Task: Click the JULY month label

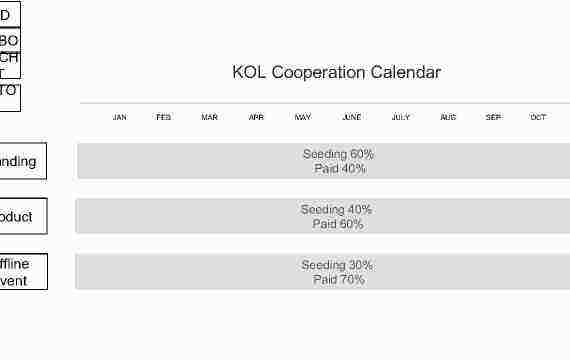Action: [401, 117]
